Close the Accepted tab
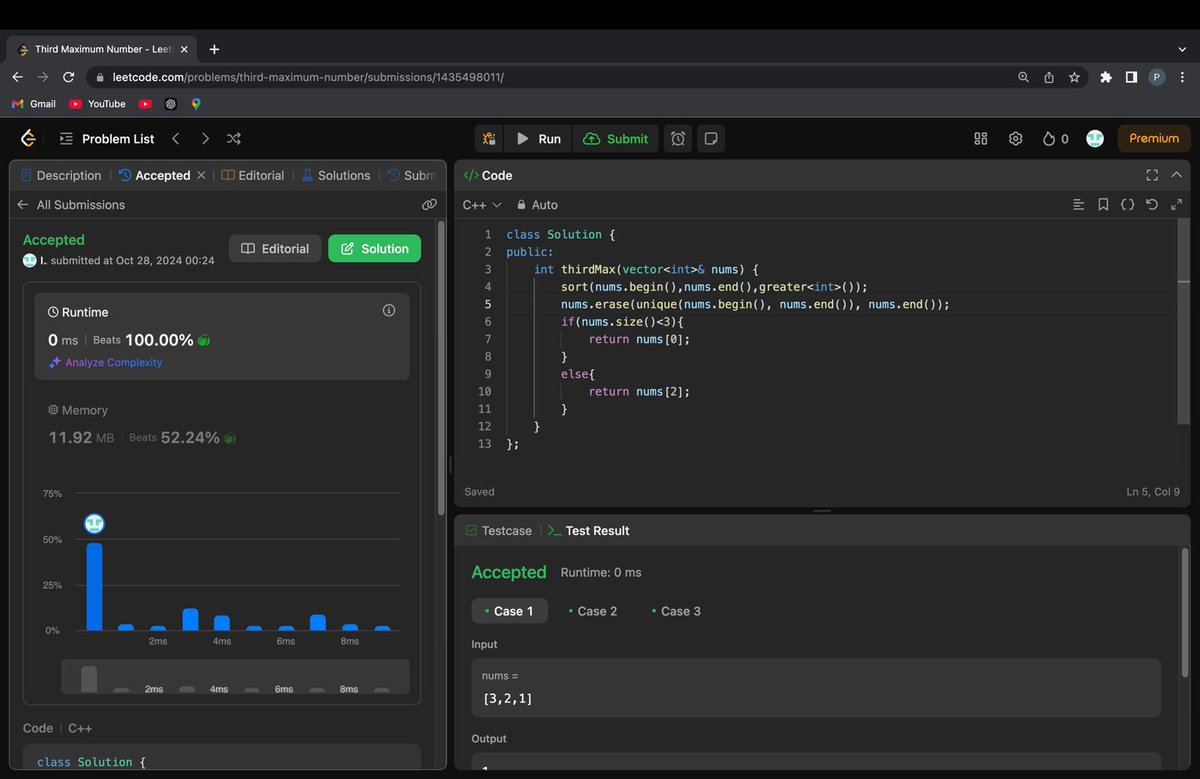Screen dimensions: 1200x779 [201, 175]
